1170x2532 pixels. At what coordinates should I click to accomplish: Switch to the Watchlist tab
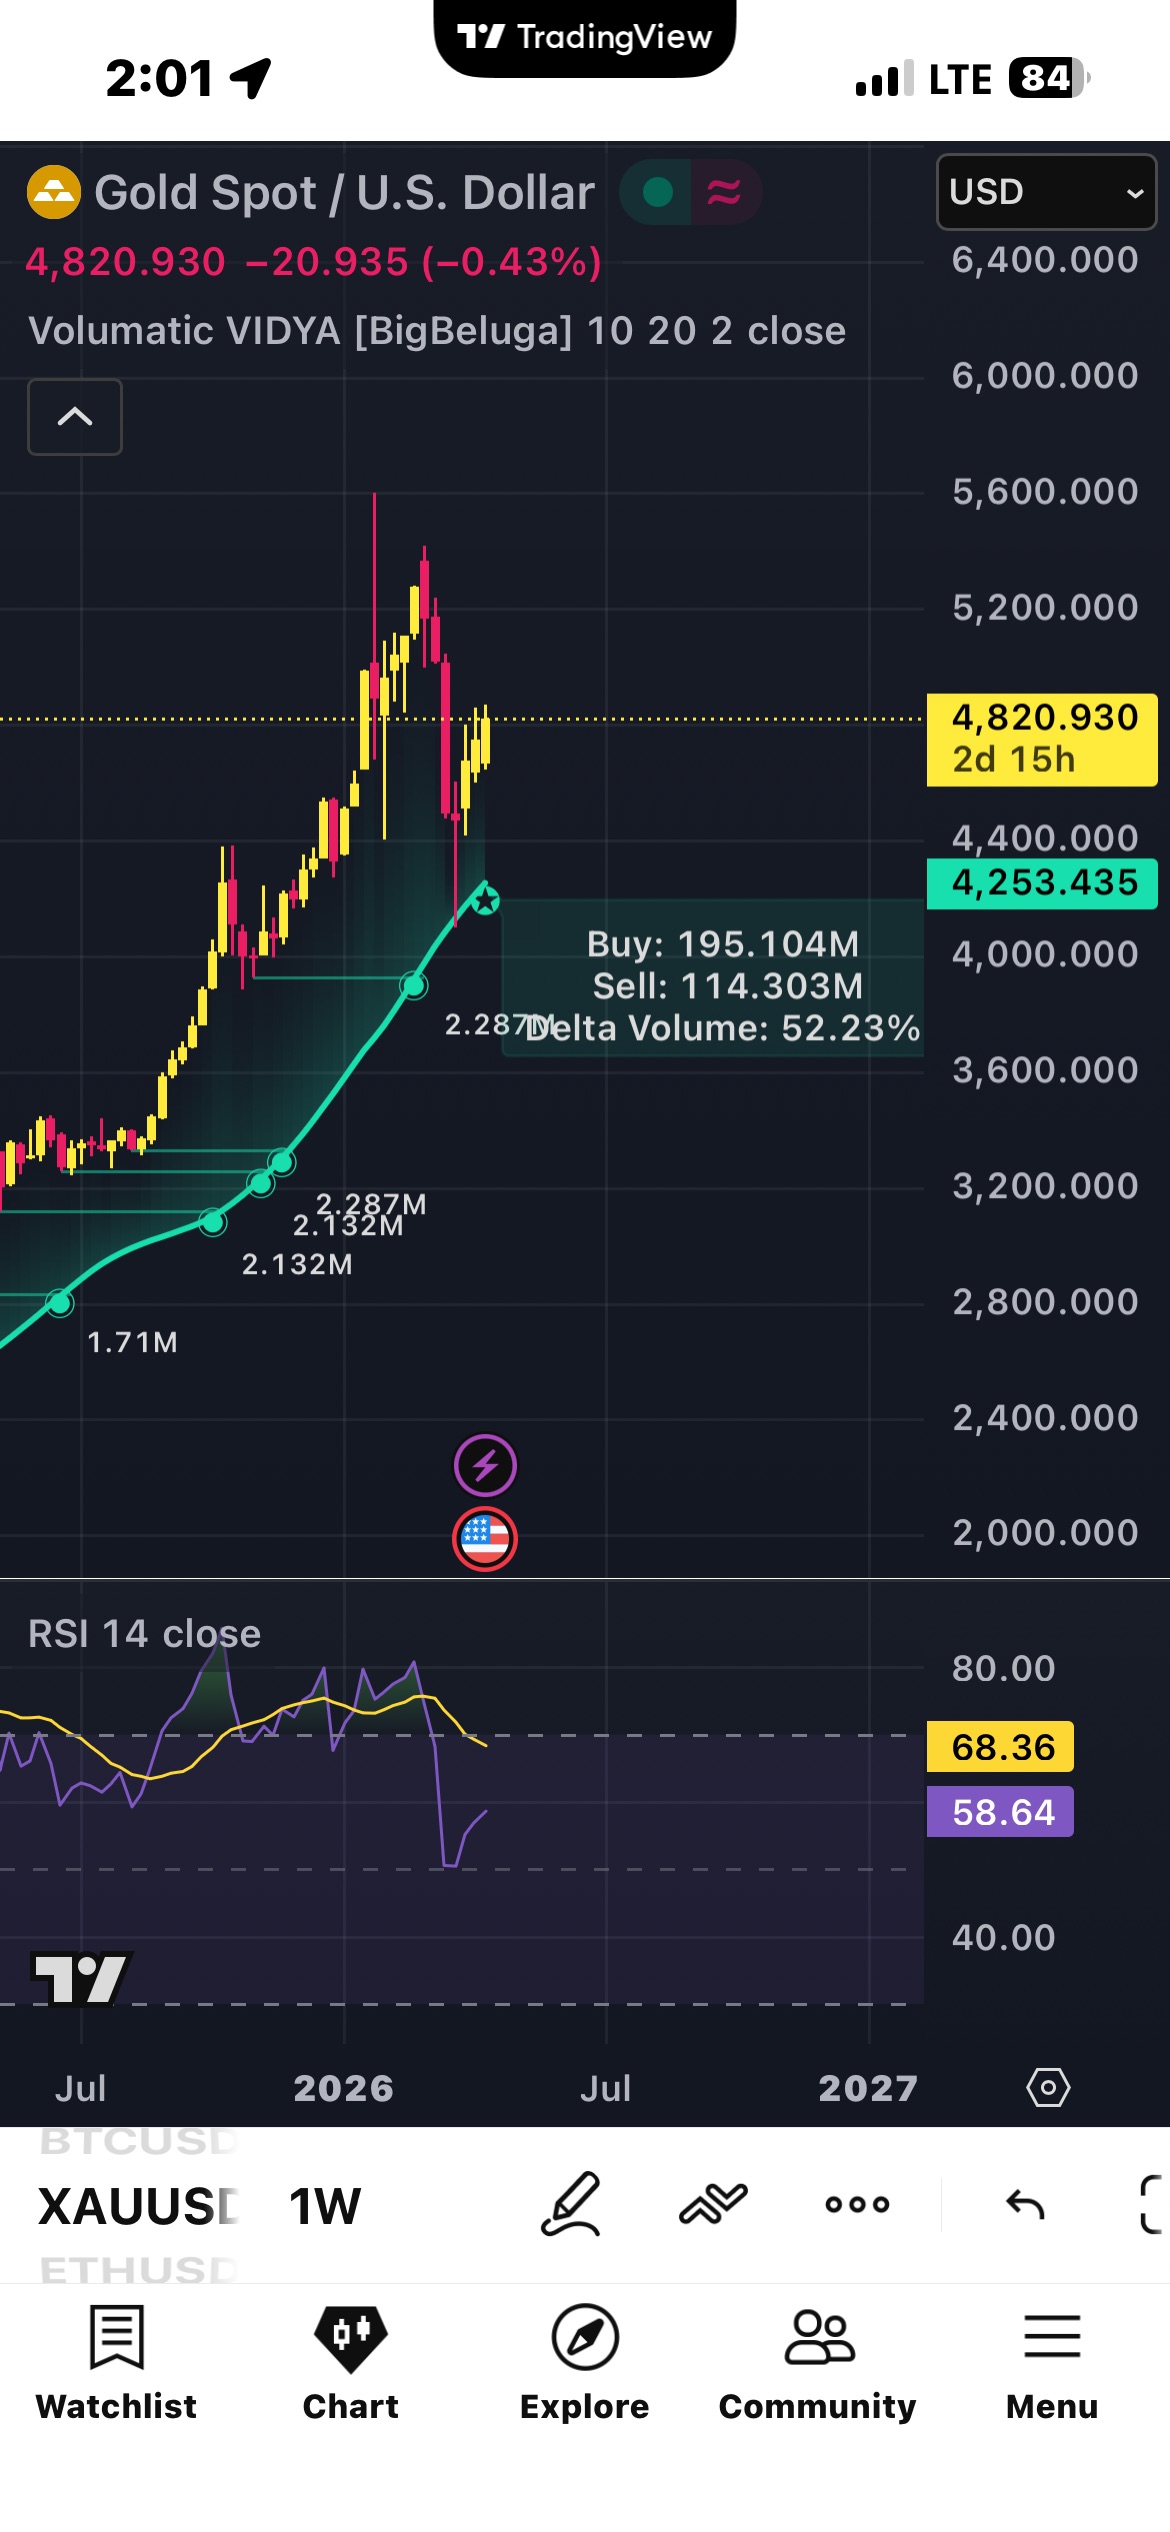(x=117, y=2364)
